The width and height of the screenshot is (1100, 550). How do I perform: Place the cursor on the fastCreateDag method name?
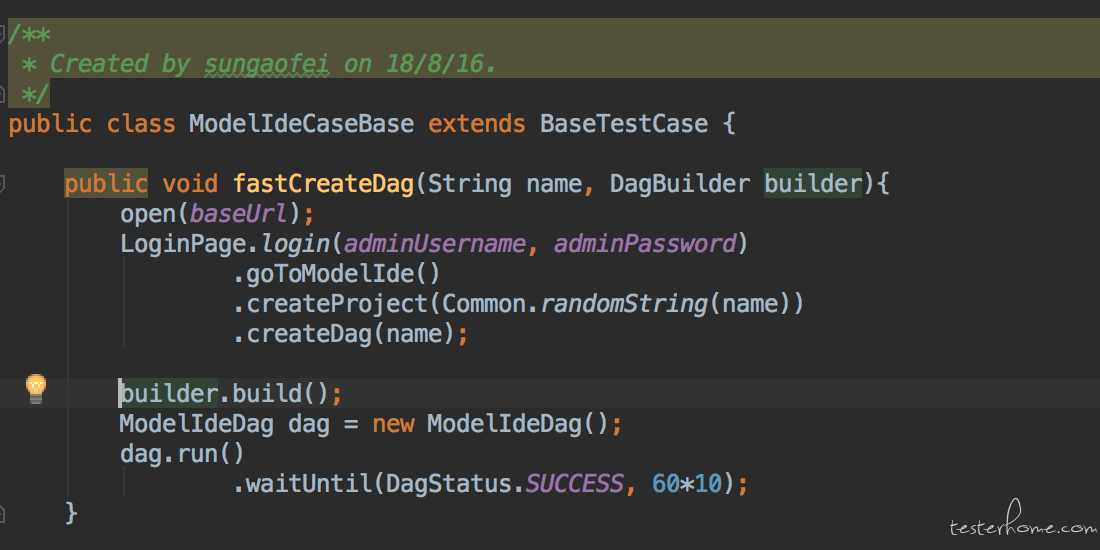[x=323, y=184]
